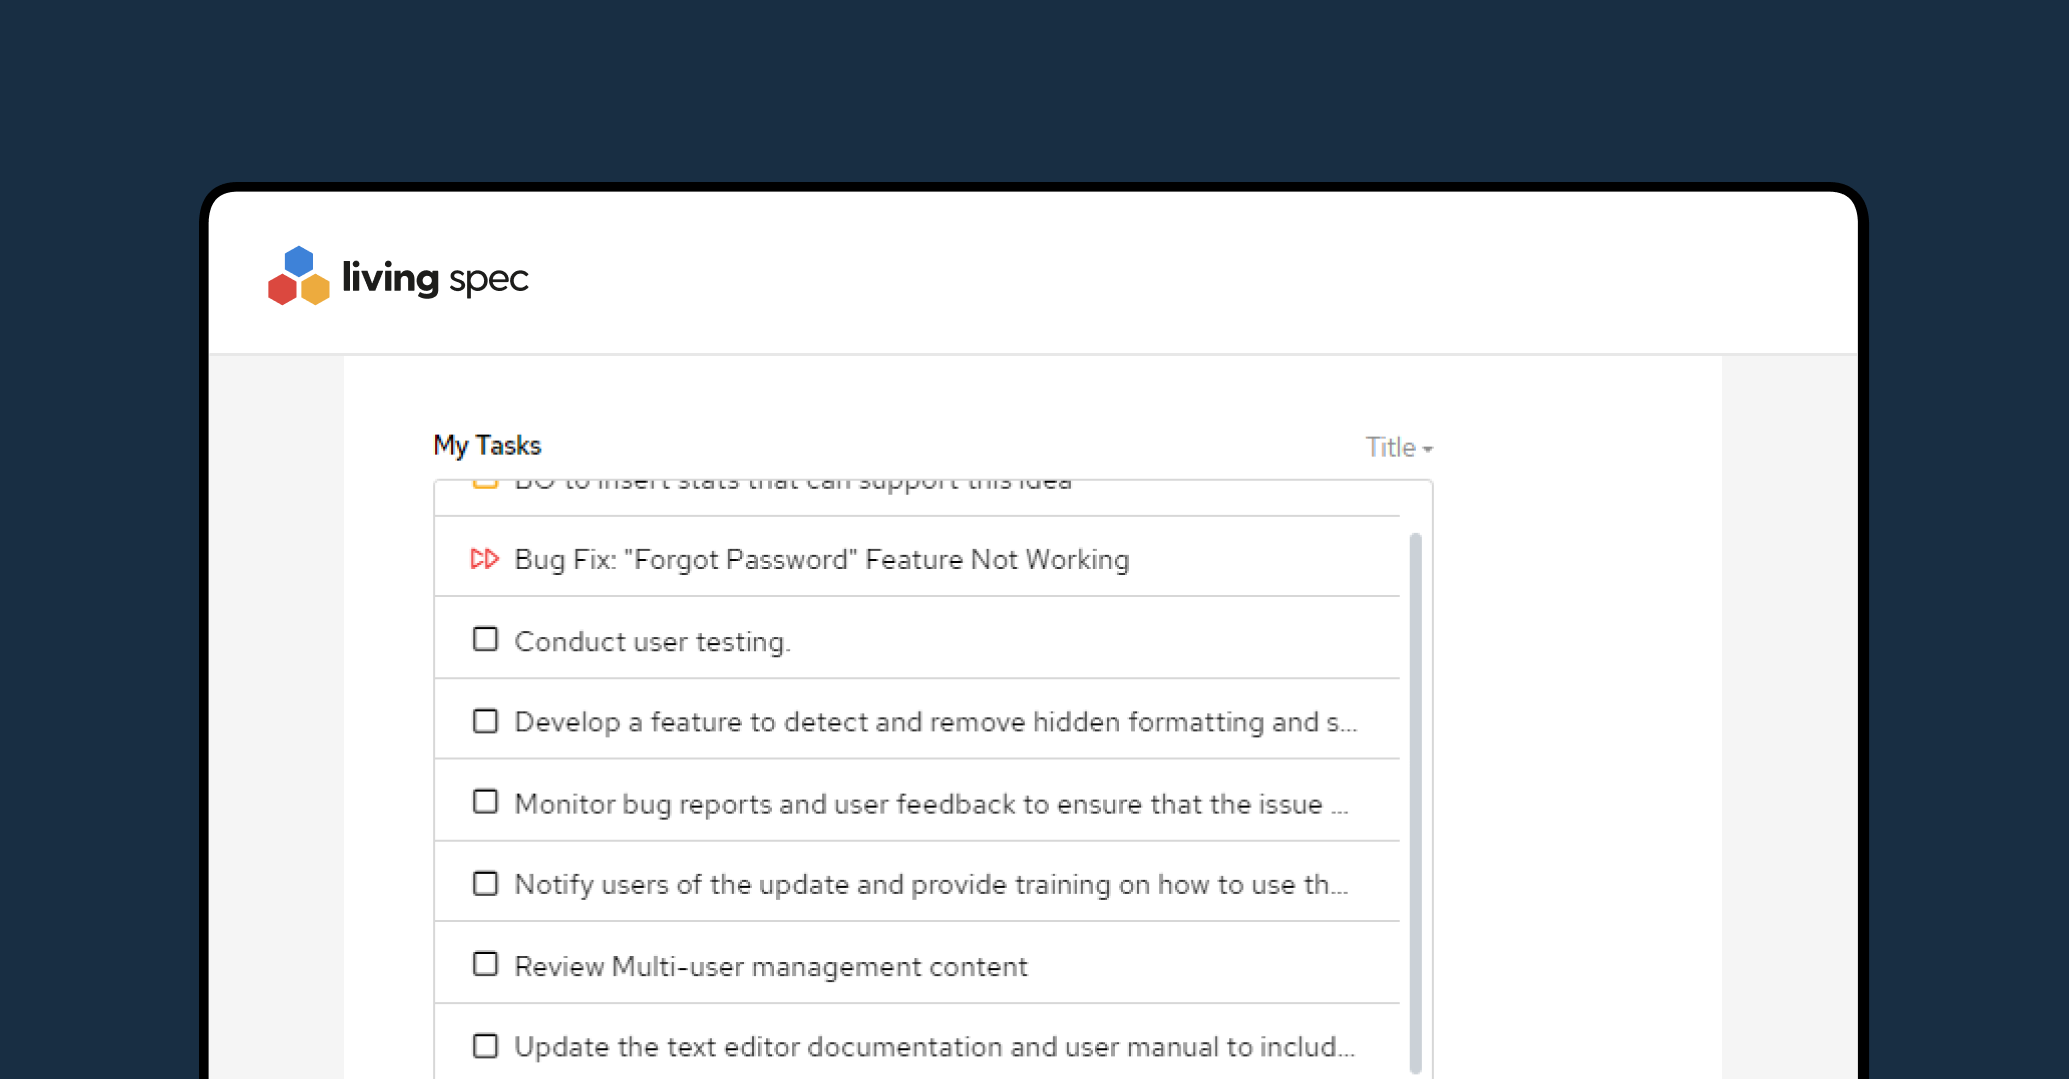Viewport: 2069px width, 1079px height.
Task: Open the Monitor bug reports task
Action: (x=930, y=804)
